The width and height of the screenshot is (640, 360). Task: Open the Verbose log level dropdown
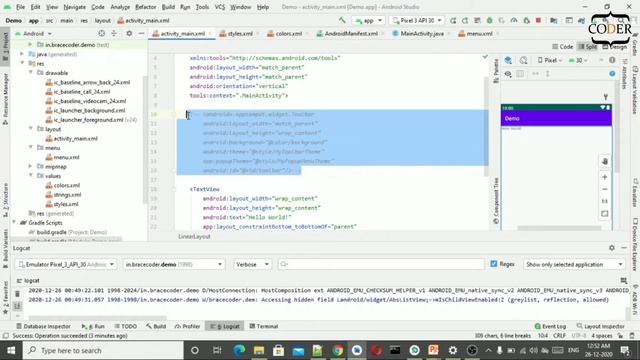point(252,264)
